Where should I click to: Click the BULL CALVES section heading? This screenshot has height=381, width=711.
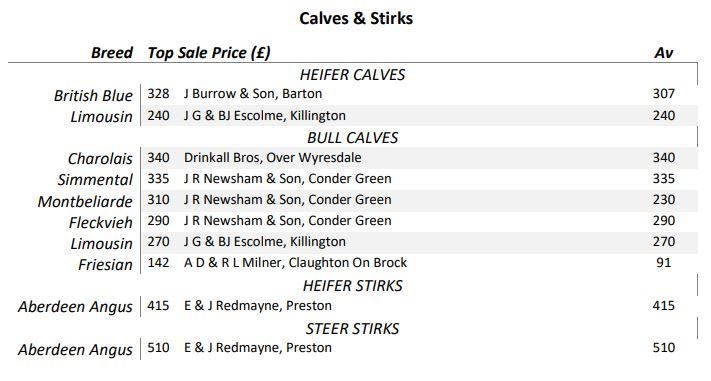click(x=352, y=137)
